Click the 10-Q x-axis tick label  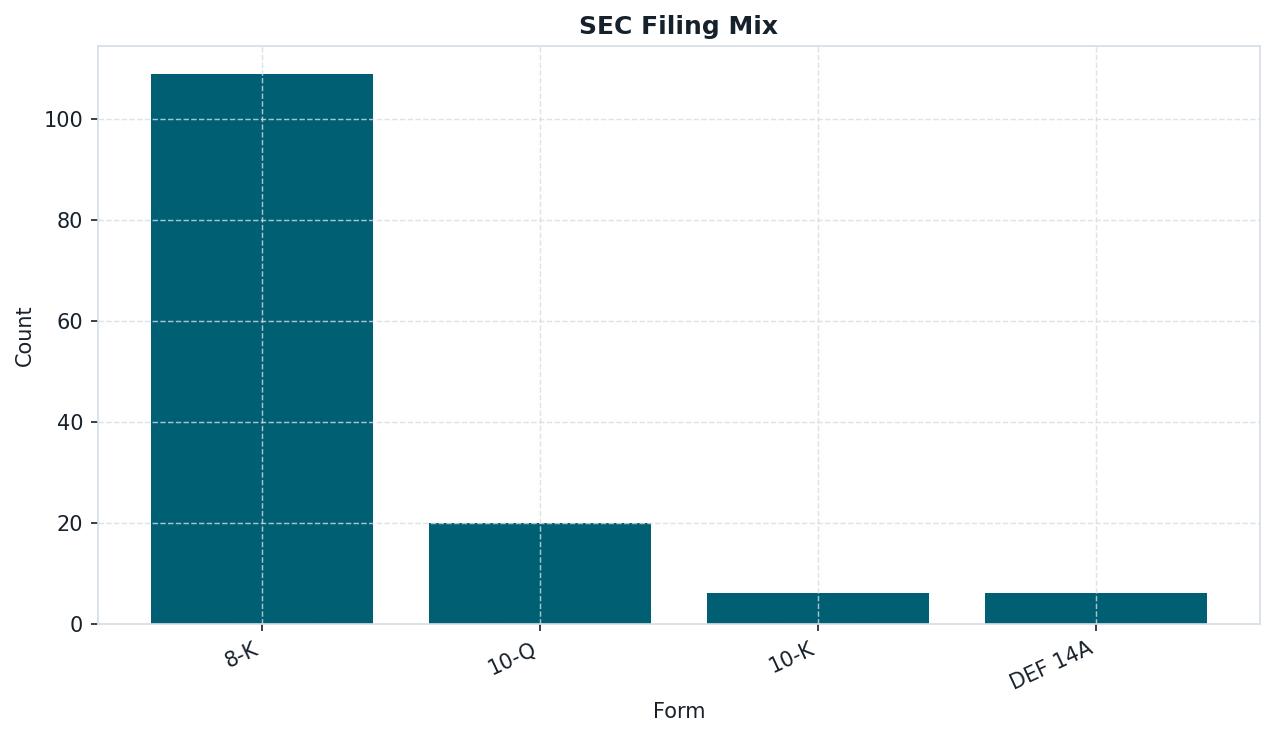pos(512,662)
